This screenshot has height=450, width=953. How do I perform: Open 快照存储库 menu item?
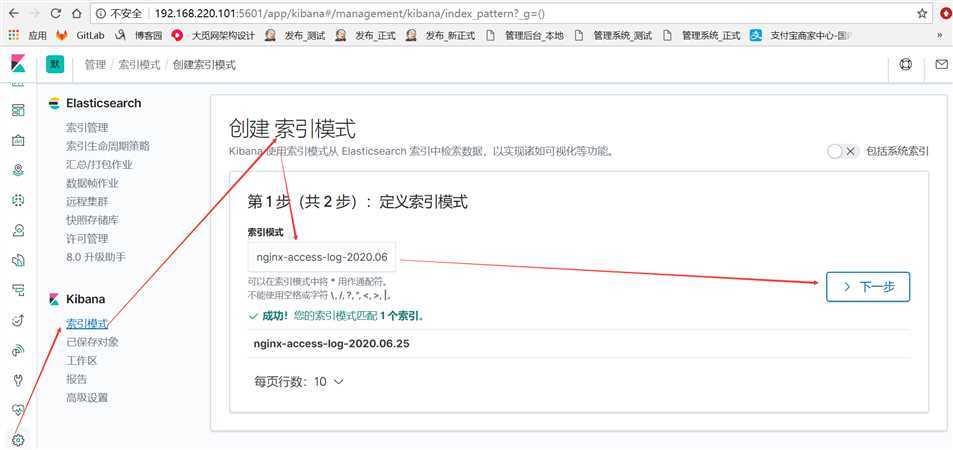point(92,220)
